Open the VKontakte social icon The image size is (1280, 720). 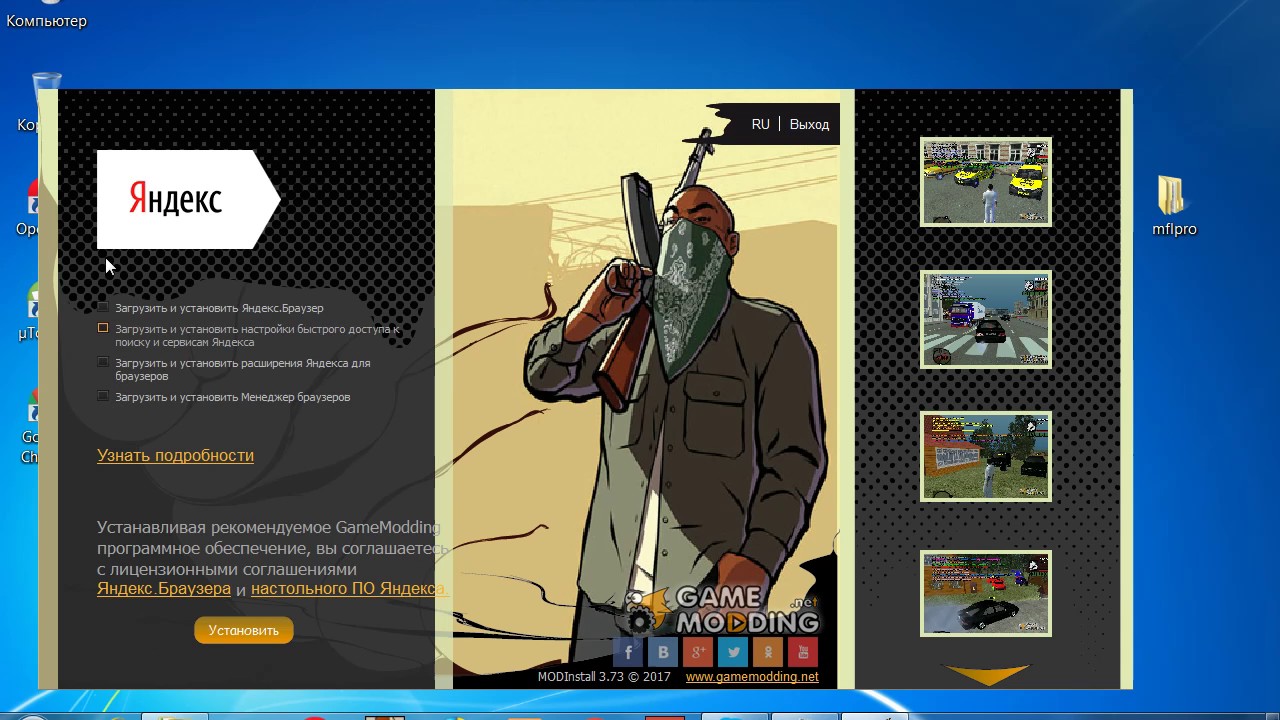pos(663,652)
